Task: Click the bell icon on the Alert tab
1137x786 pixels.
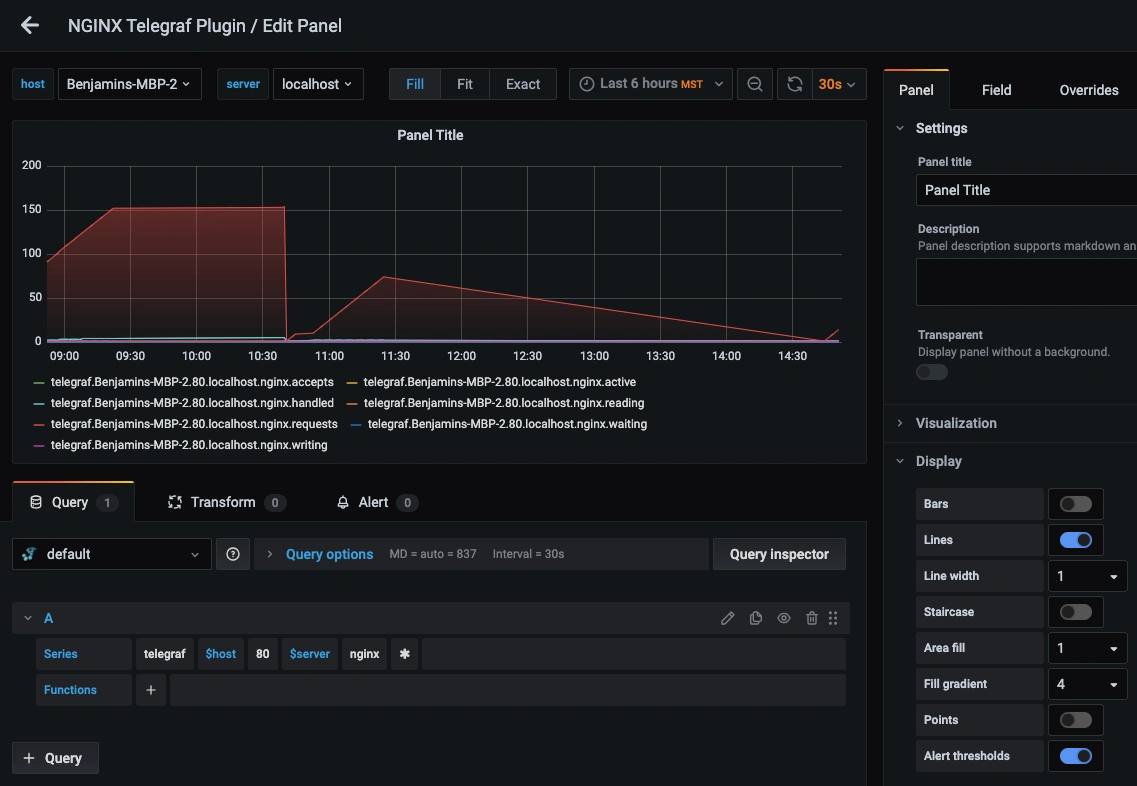Action: point(343,502)
